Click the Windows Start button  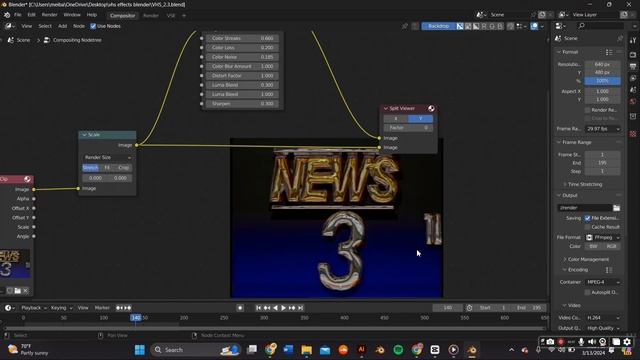click(140, 350)
